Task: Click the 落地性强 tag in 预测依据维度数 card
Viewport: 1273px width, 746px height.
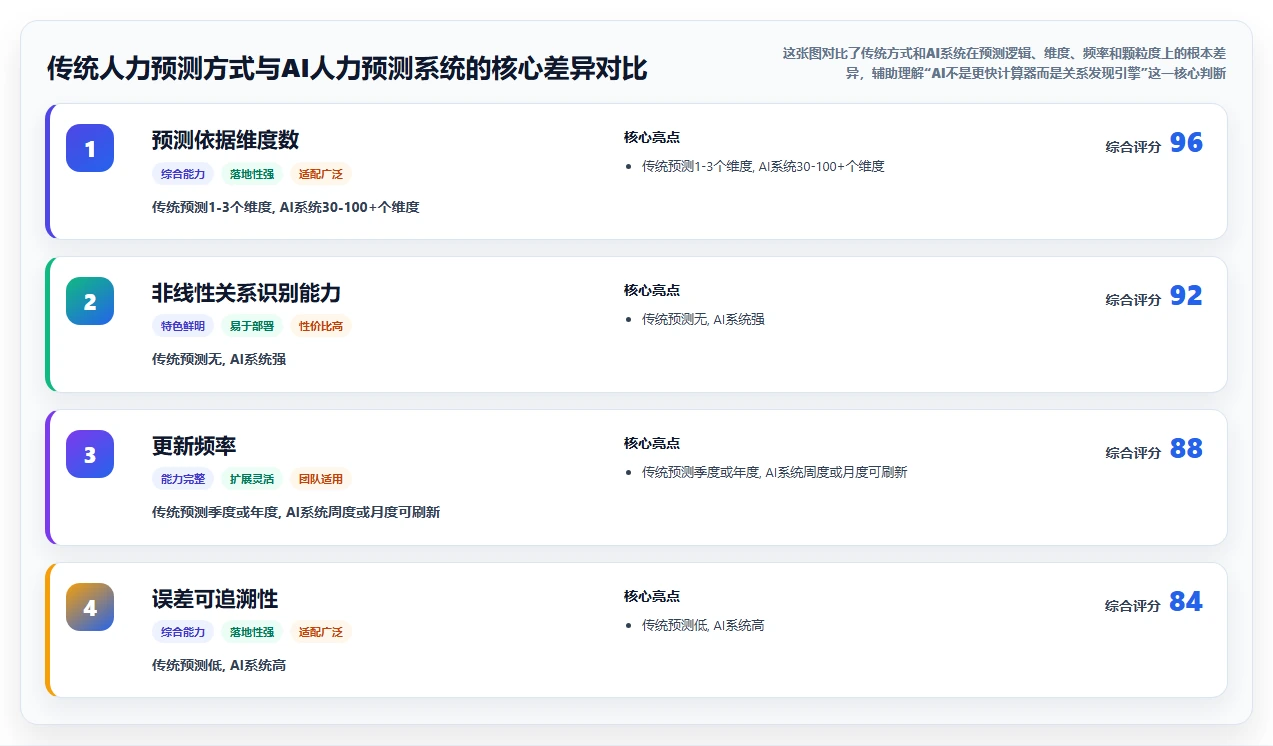Action: point(252,173)
